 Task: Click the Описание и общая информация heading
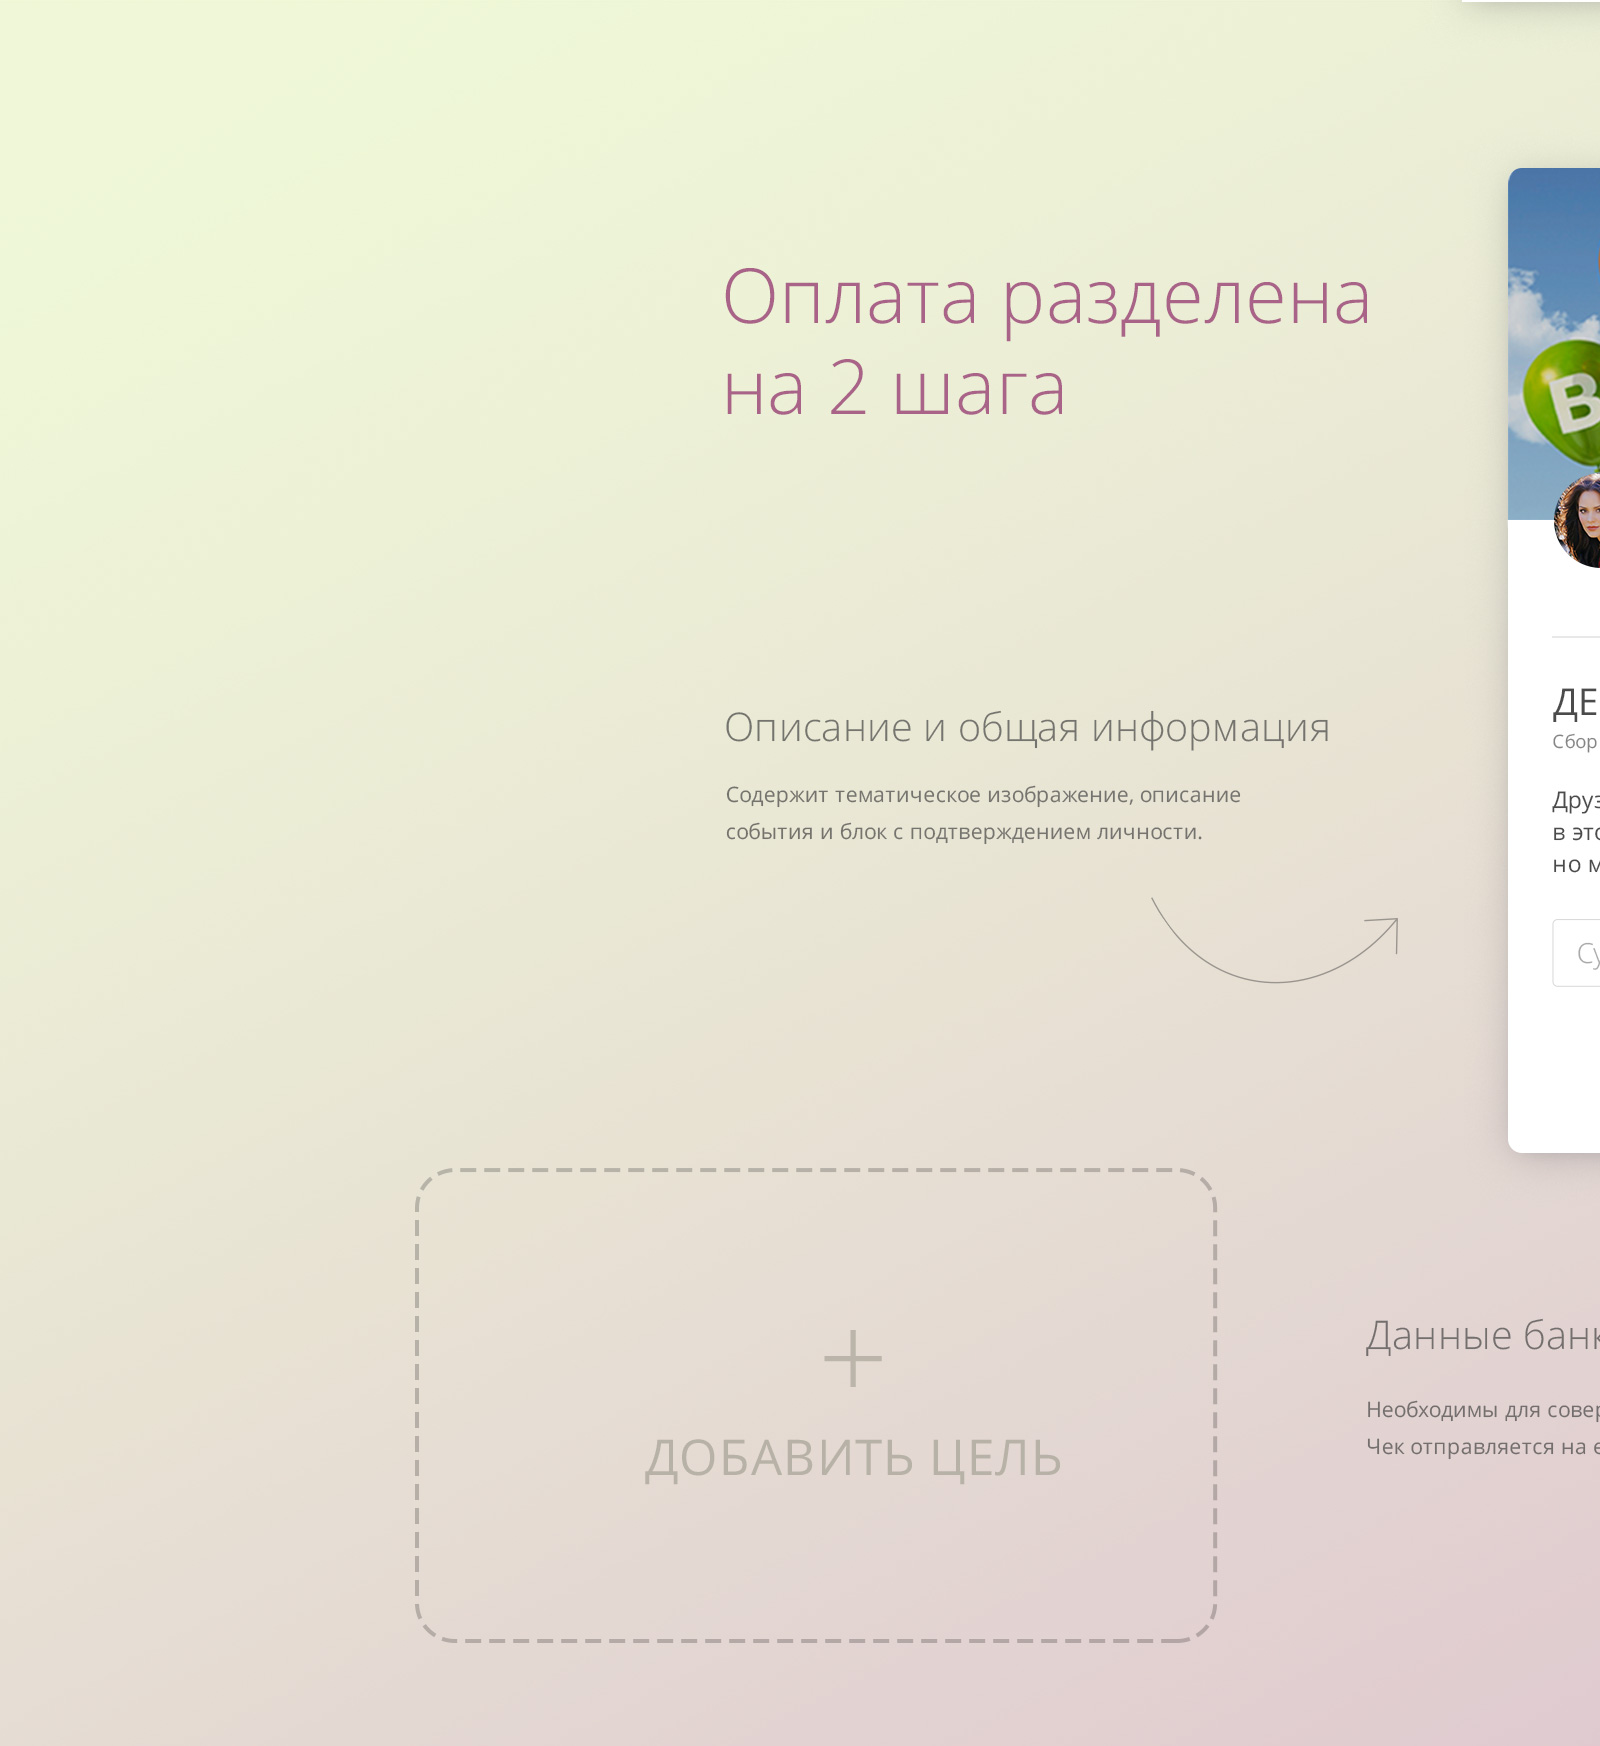point(1027,728)
